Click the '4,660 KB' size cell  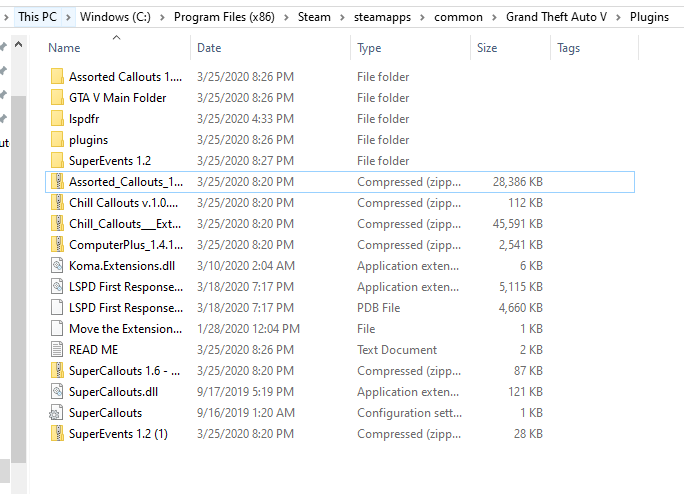(521, 308)
